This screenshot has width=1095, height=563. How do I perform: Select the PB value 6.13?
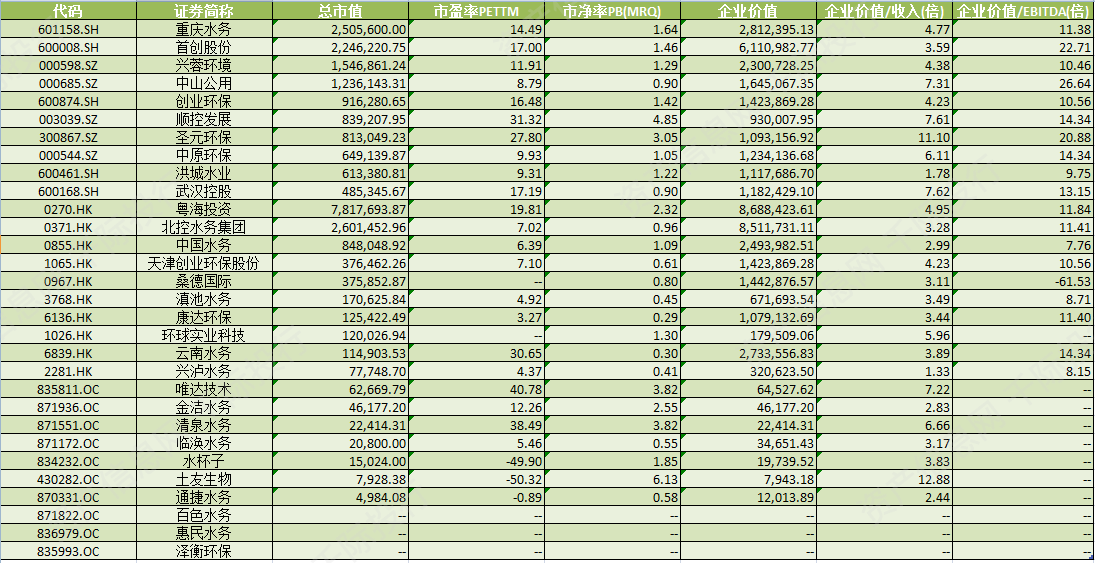click(x=612, y=479)
